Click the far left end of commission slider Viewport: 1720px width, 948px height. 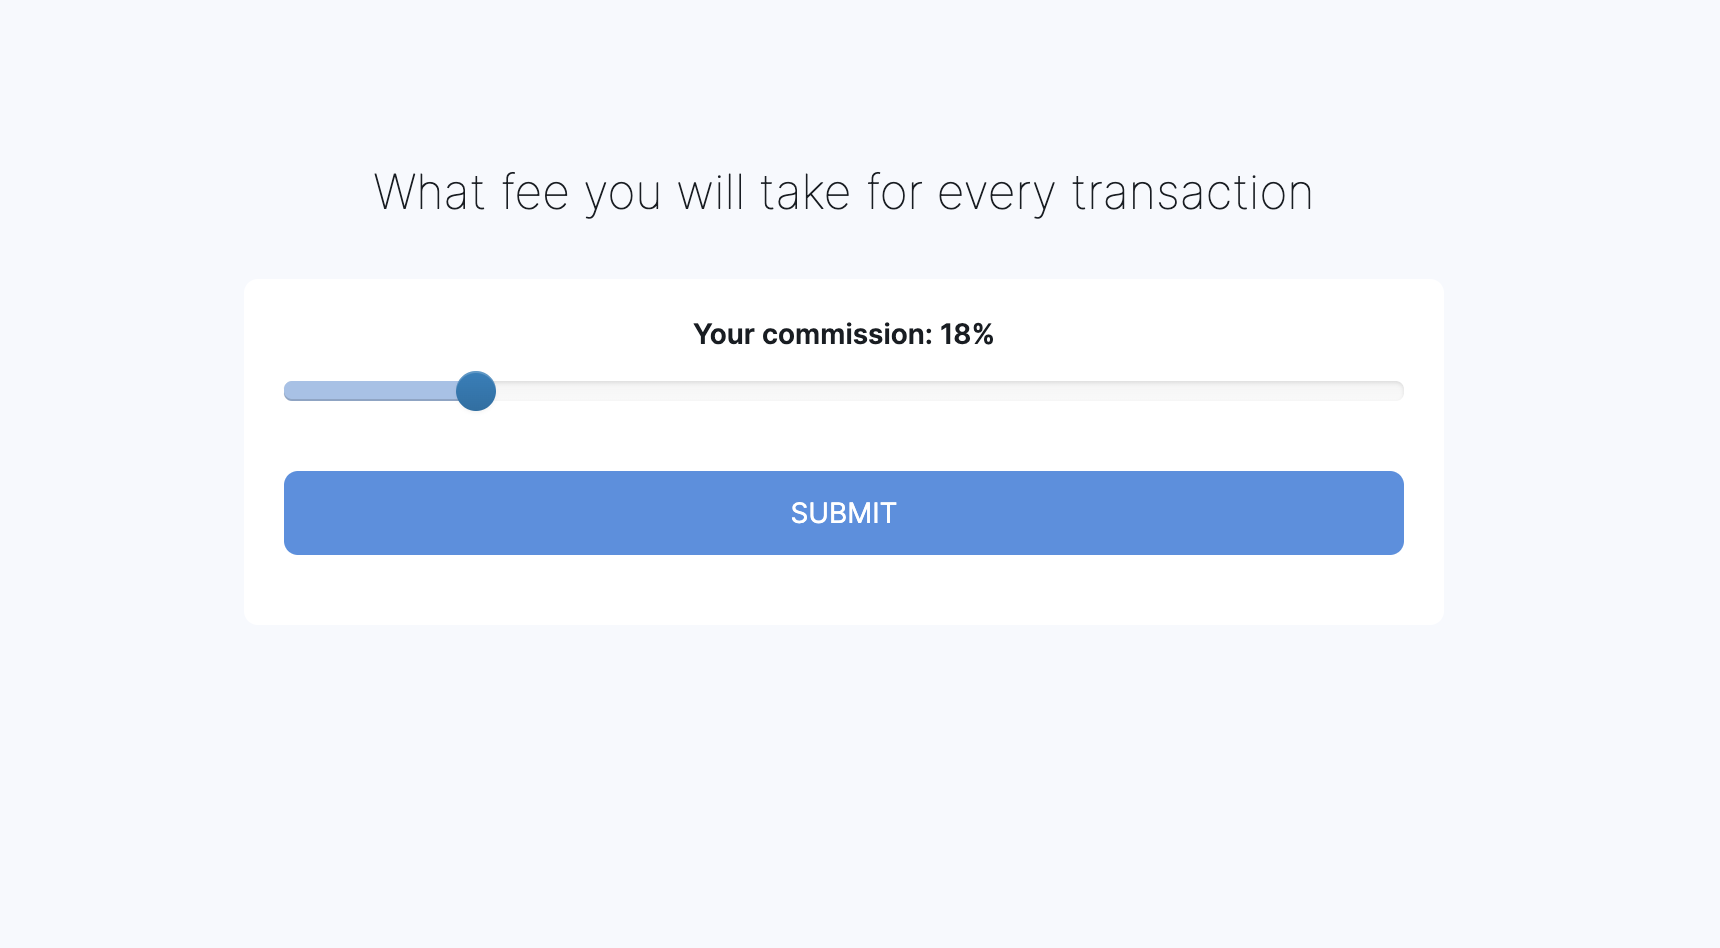pos(290,391)
